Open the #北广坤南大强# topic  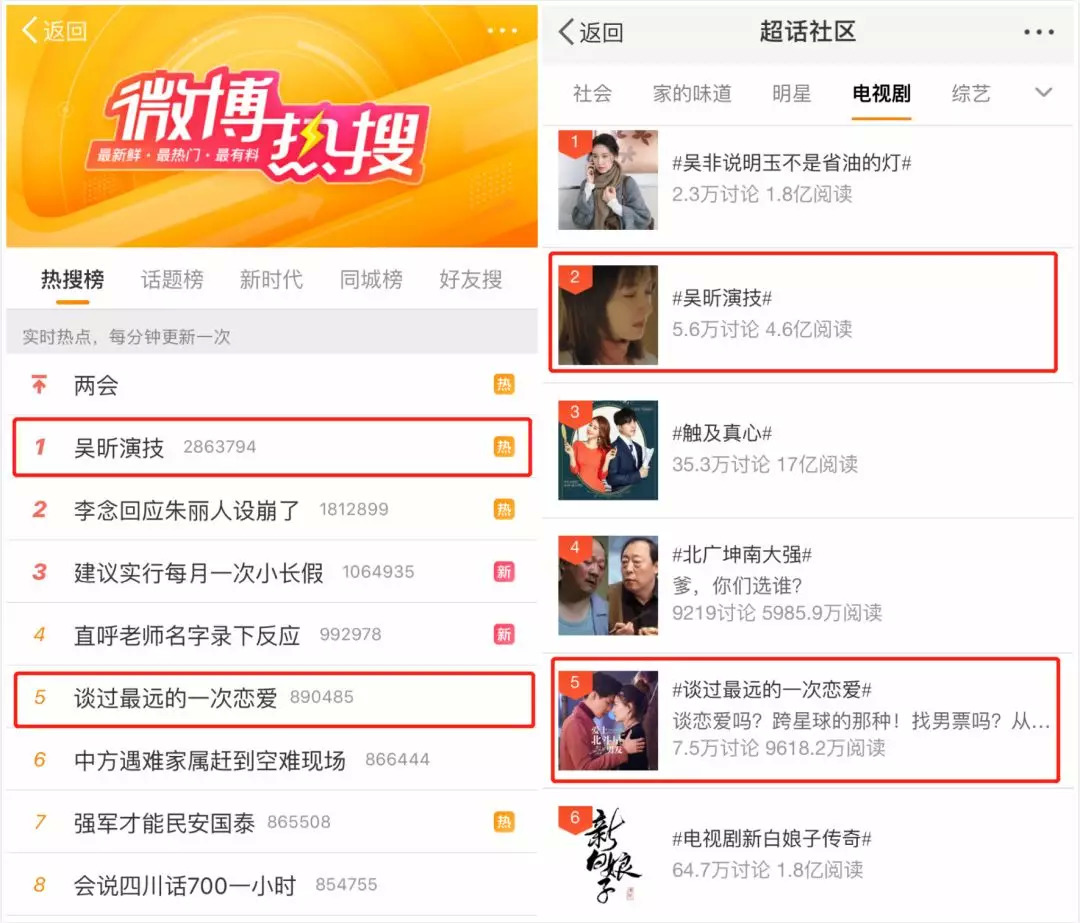tap(807, 585)
